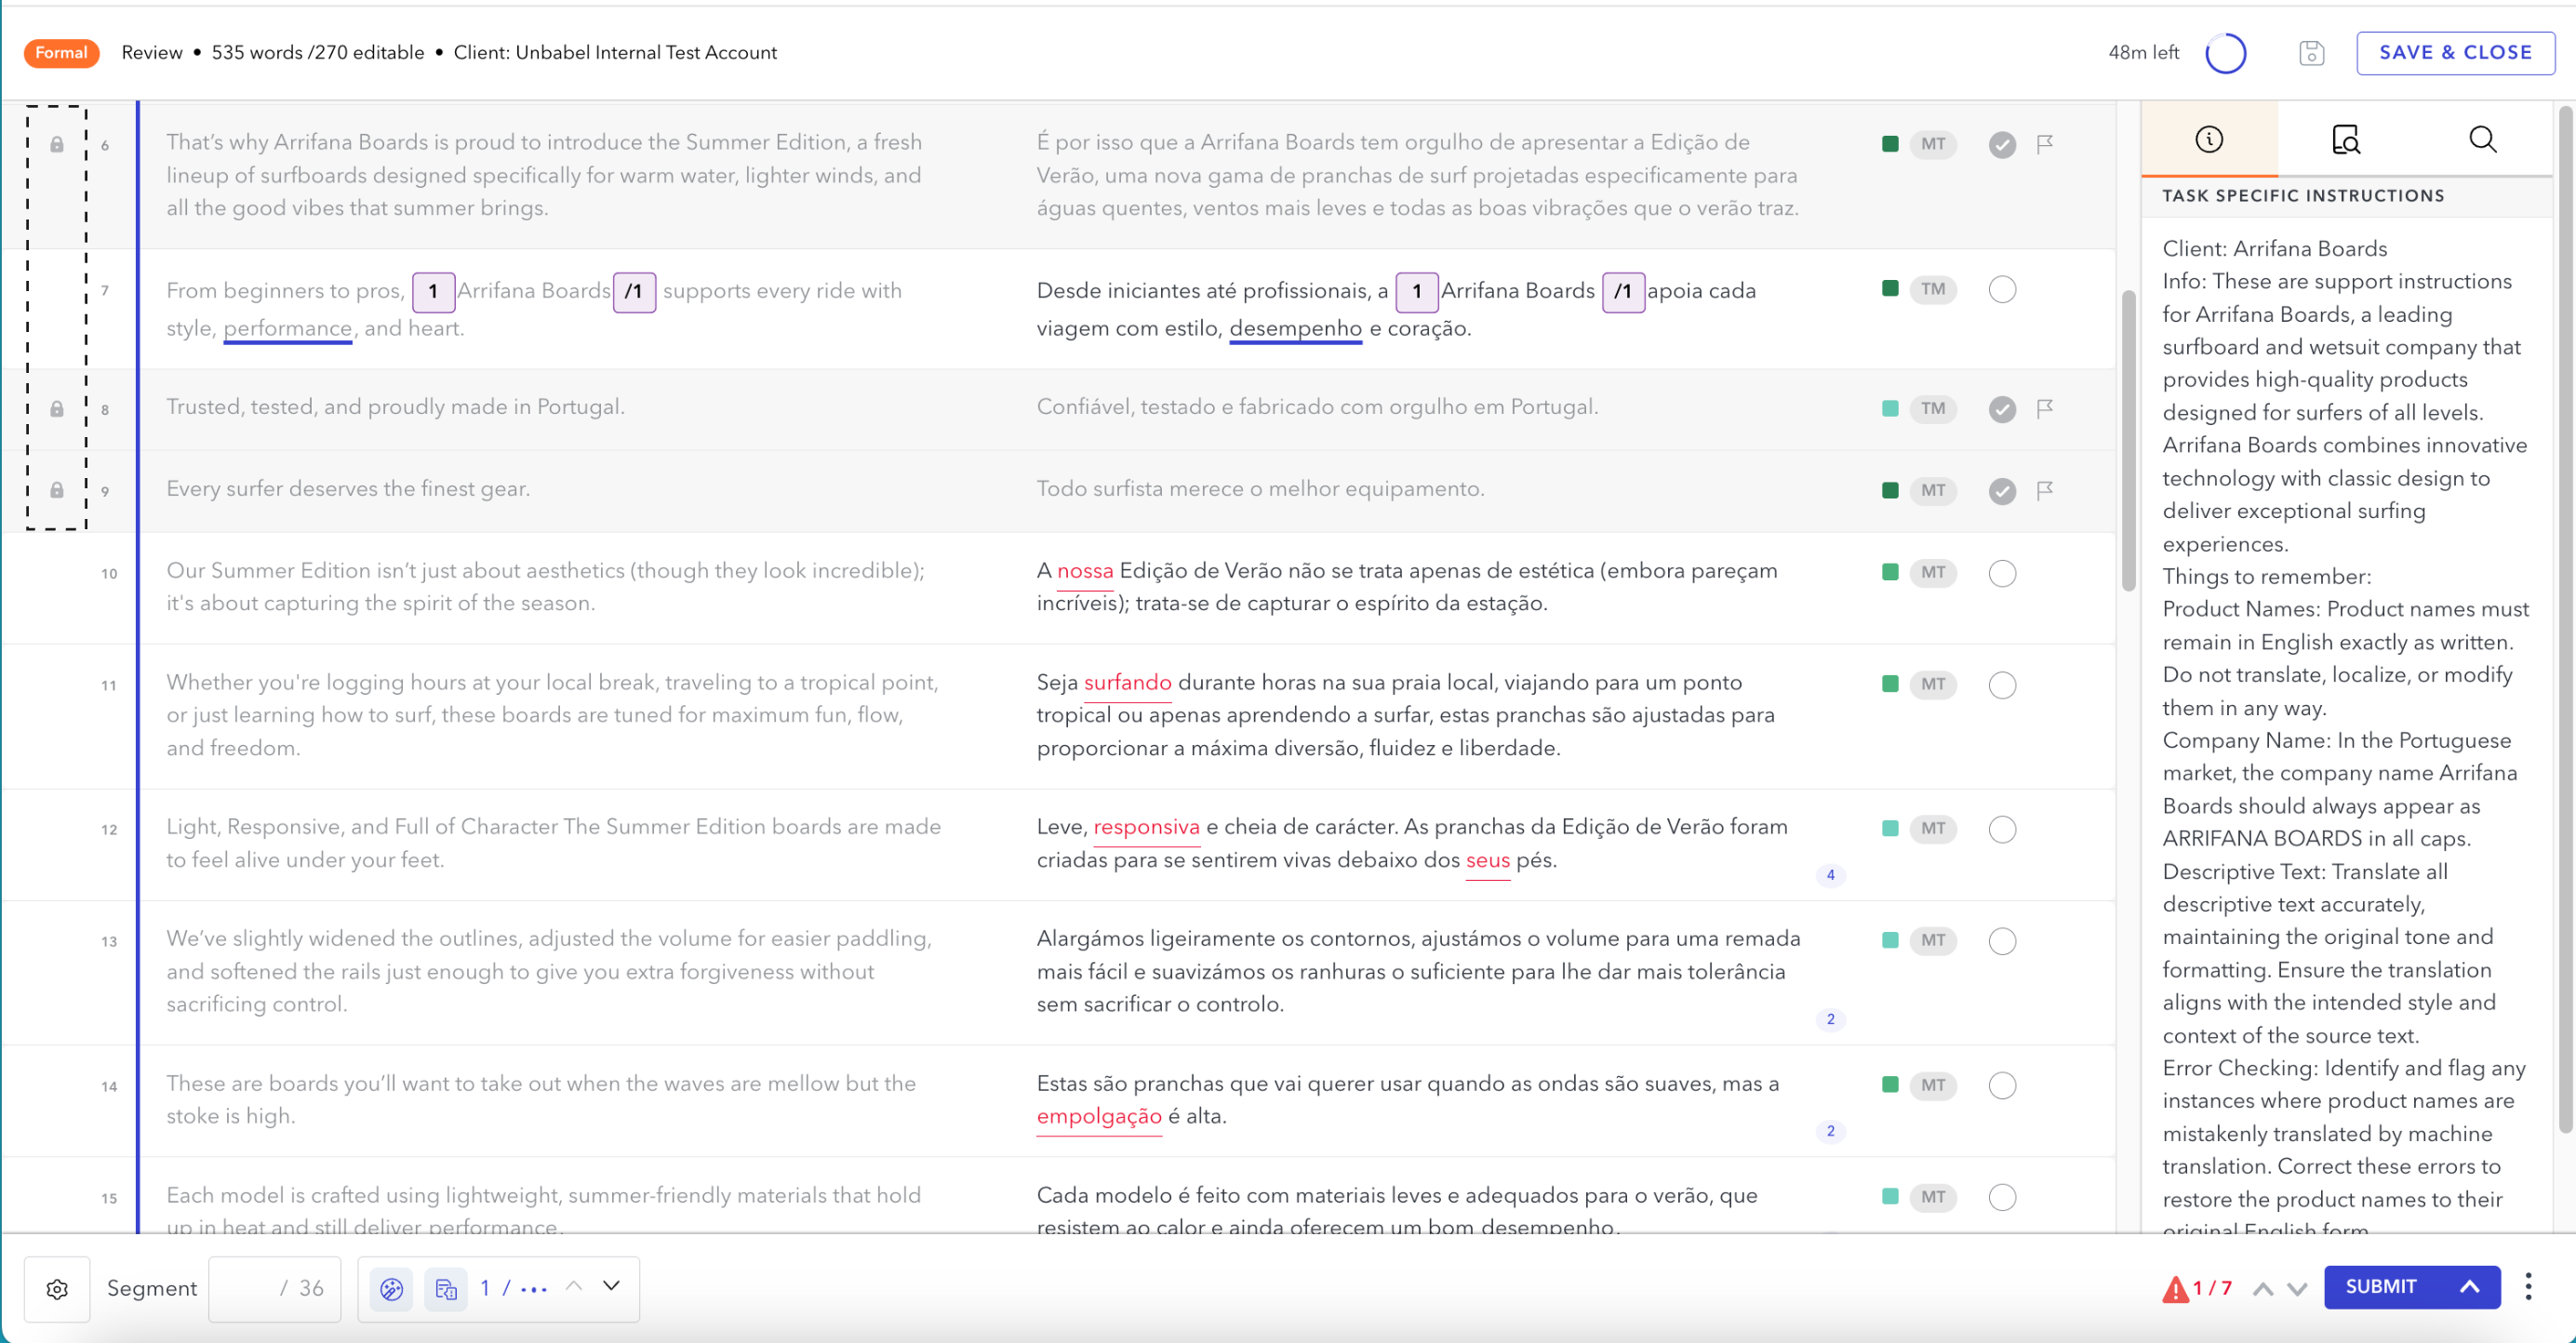Click the Submit button

pyautogui.click(x=2381, y=1287)
